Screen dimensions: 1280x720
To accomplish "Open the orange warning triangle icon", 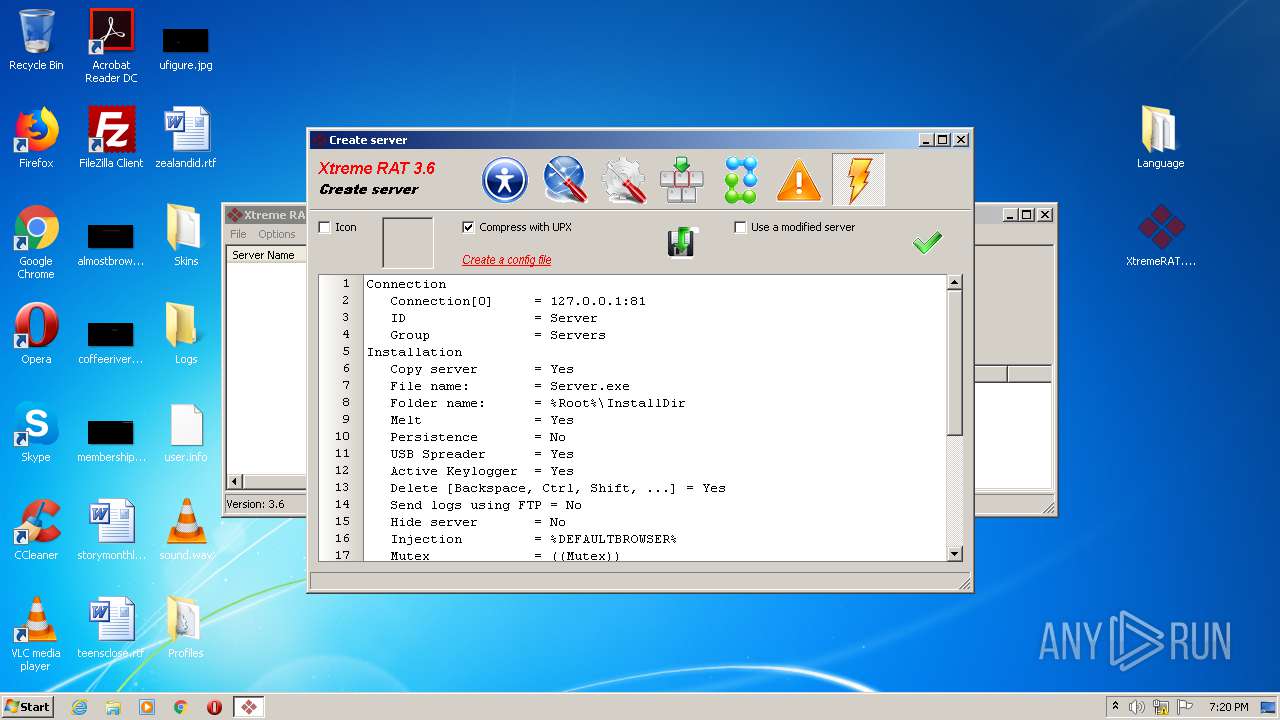I will click(x=799, y=181).
